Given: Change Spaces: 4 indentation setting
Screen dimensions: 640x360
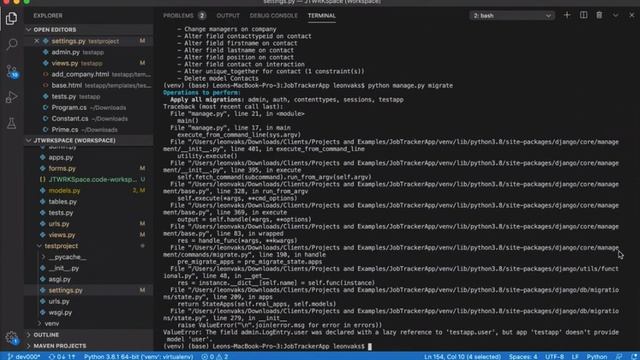Looking at the screenshot, I should coord(523,356).
